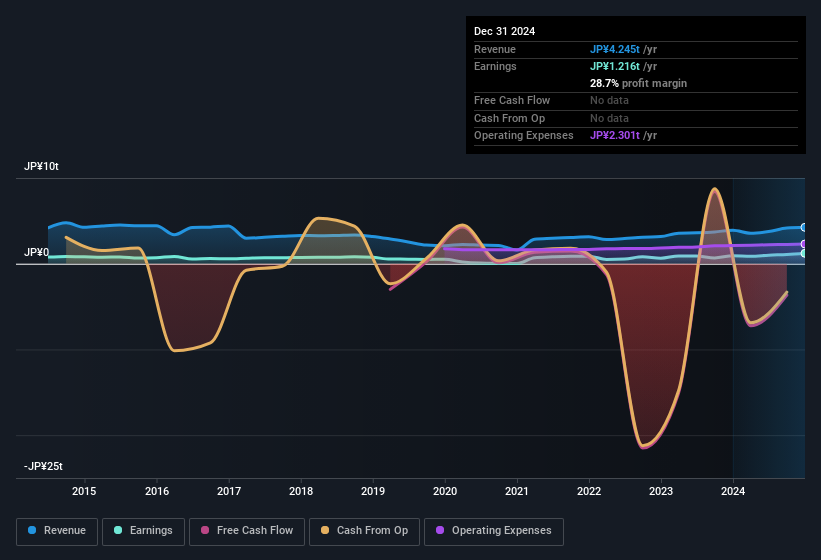Click the JP¥10t y-axis label
821x560 pixels.
[42, 167]
